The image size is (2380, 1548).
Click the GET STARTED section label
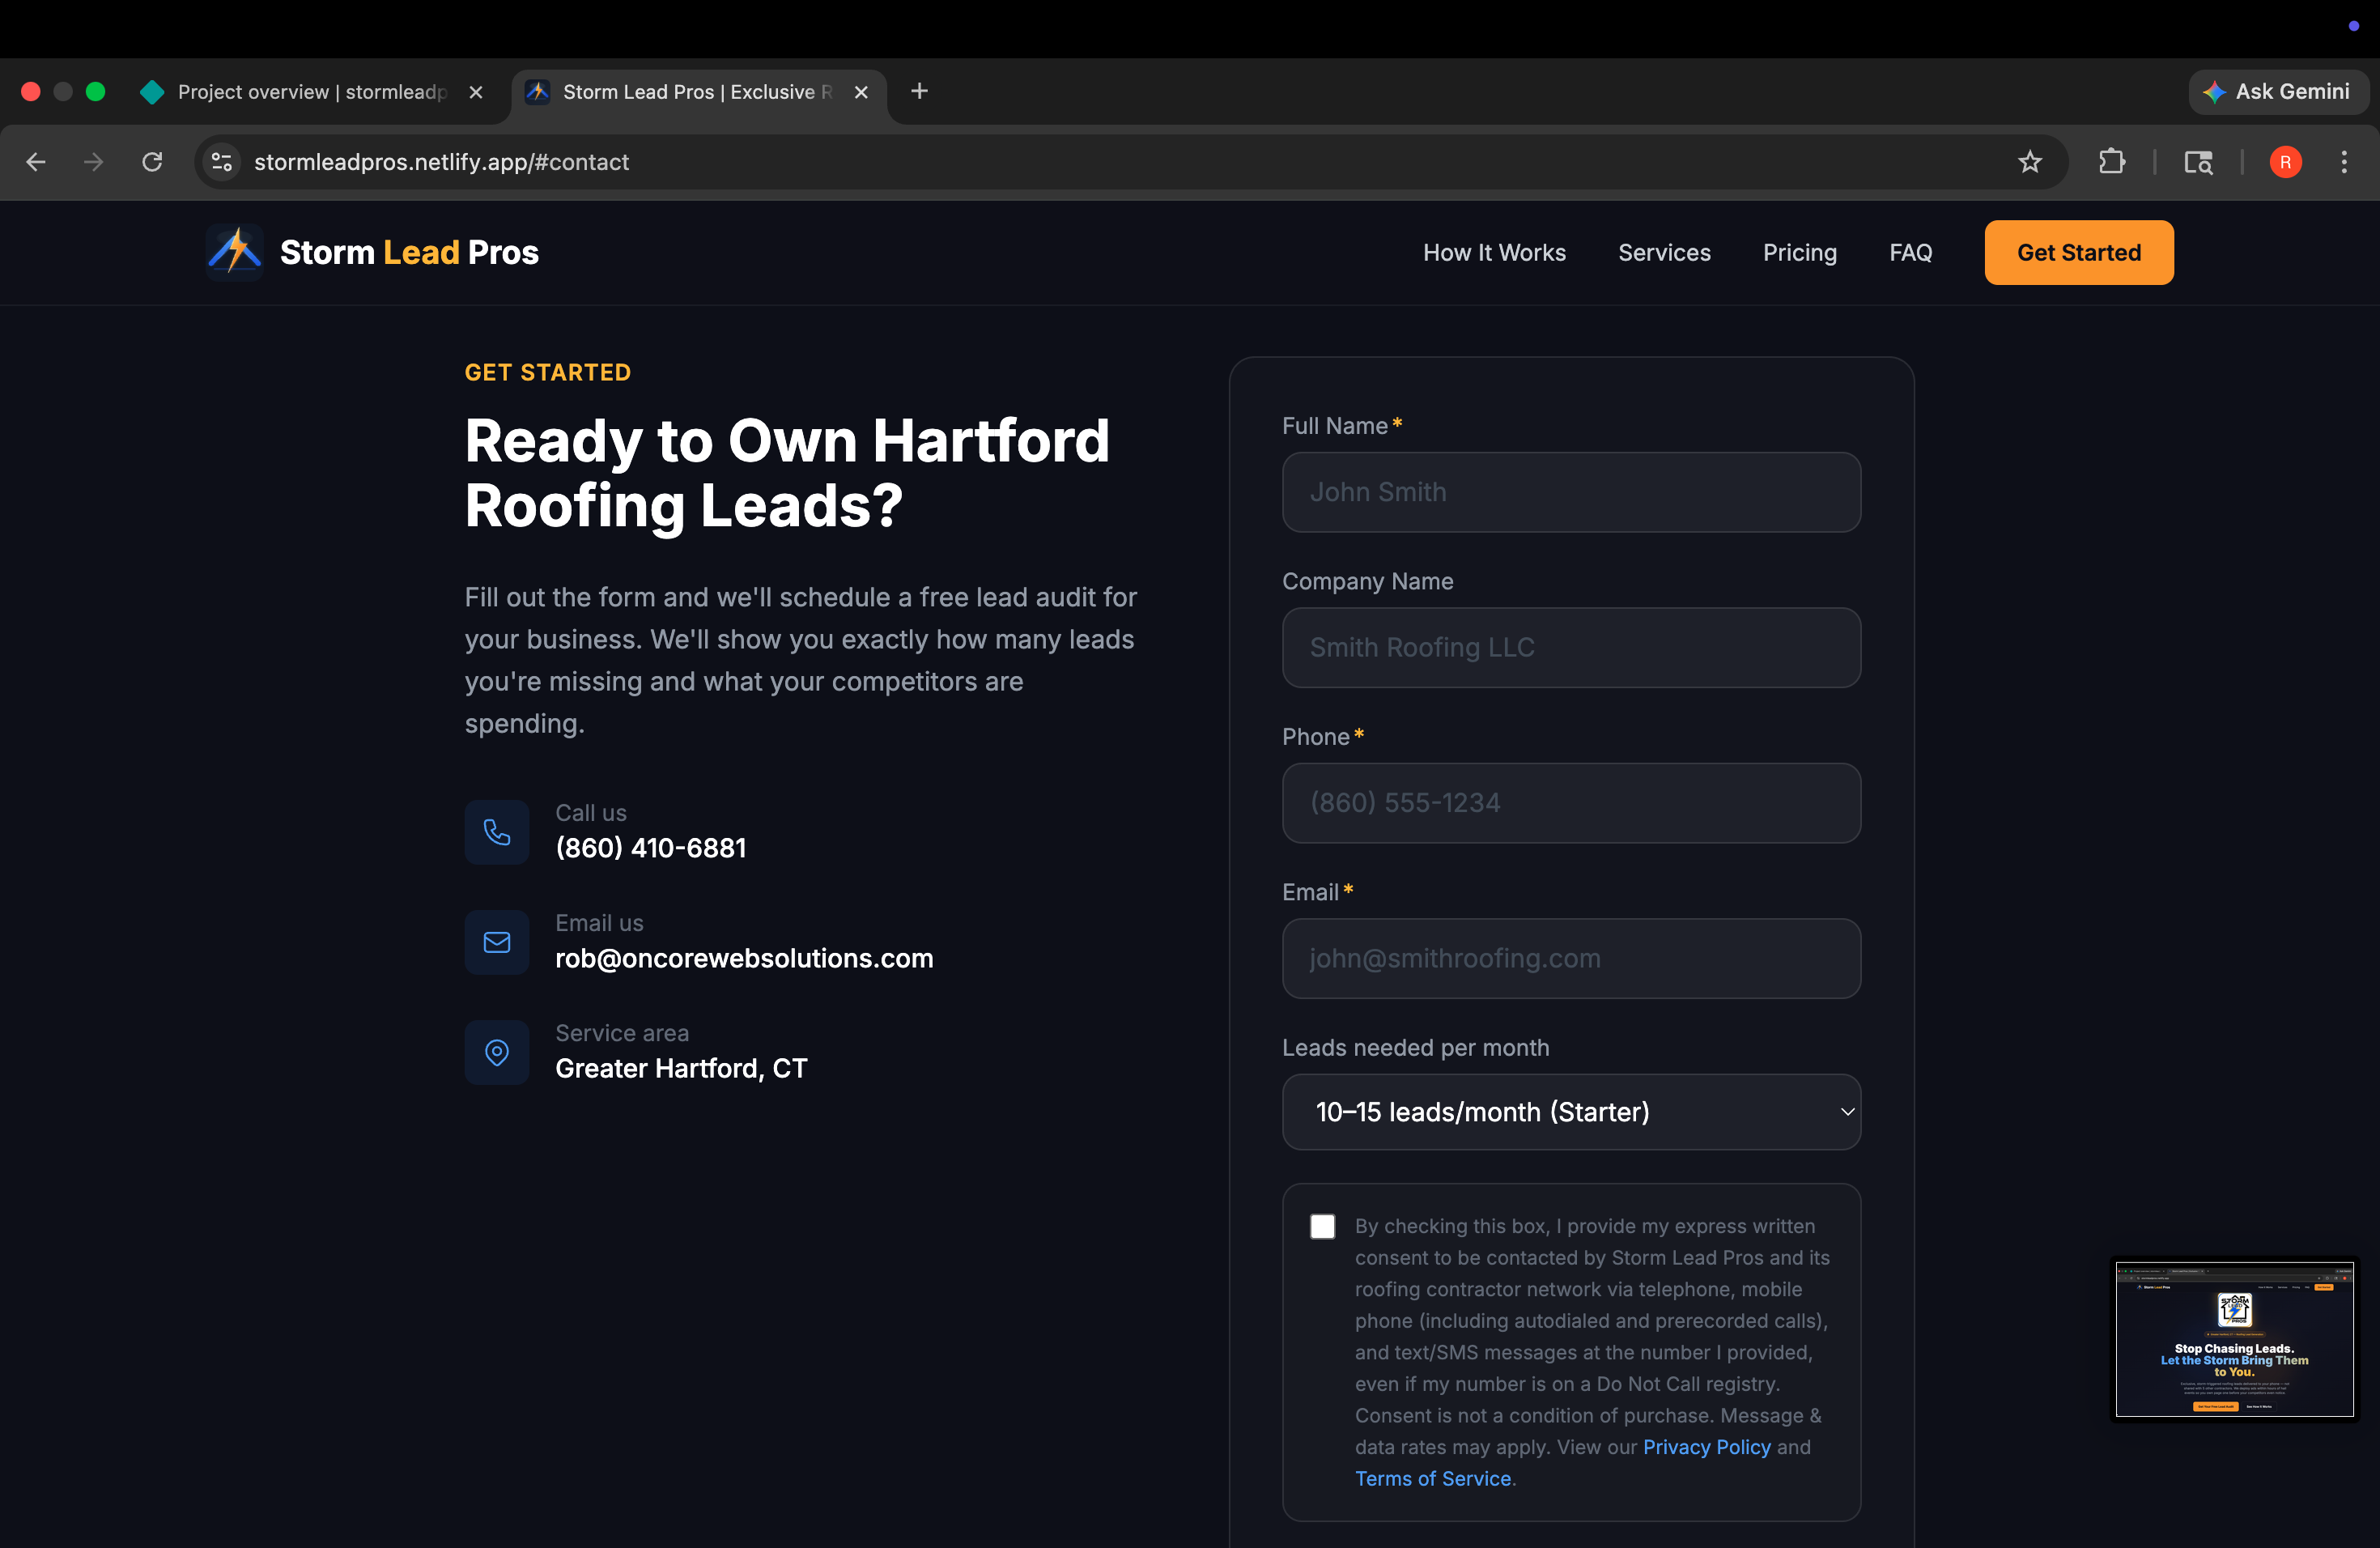click(x=547, y=373)
